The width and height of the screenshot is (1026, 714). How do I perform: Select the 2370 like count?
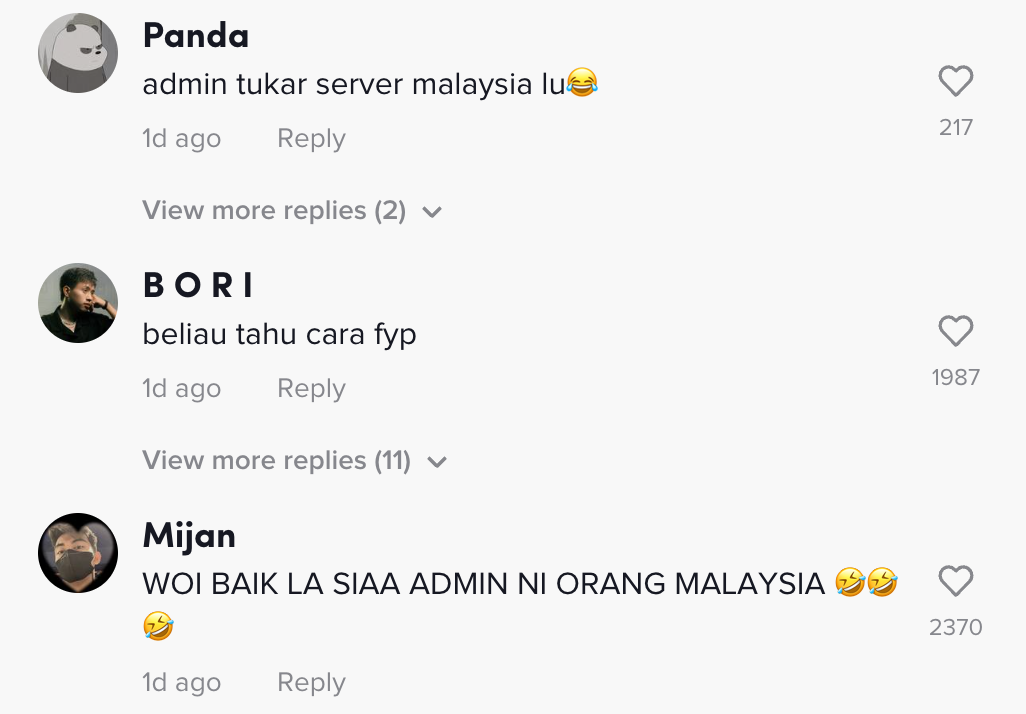(956, 628)
